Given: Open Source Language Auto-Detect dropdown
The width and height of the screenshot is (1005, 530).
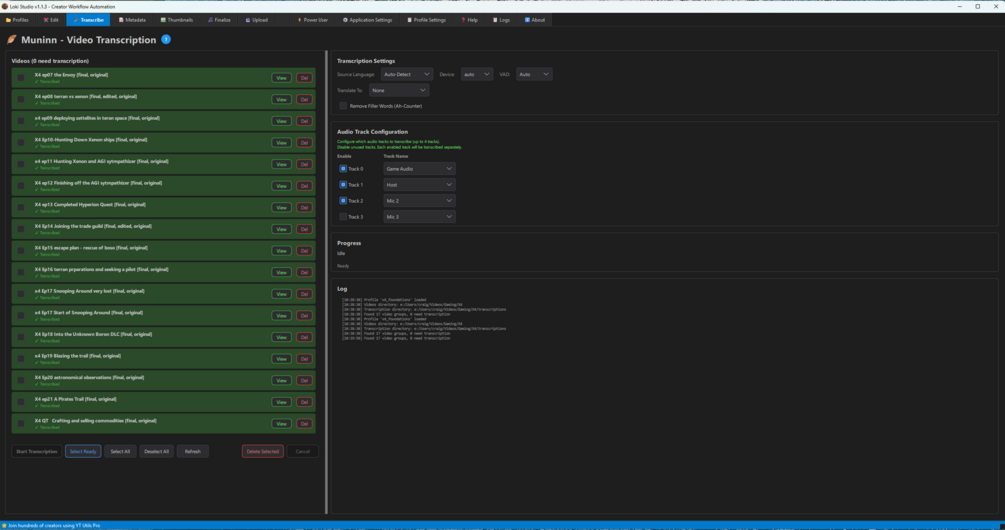Looking at the screenshot, I should point(407,74).
